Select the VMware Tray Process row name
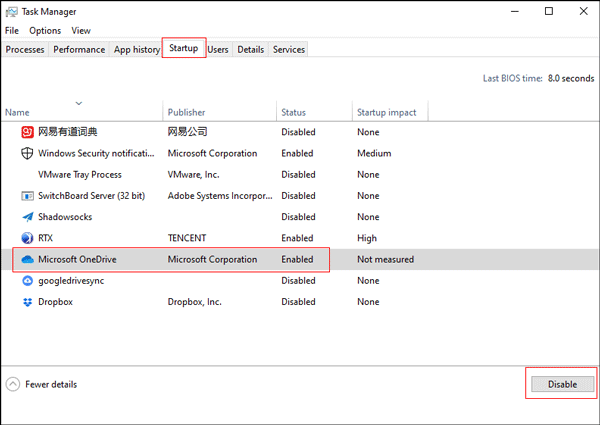 pyautogui.click(x=80, y=175)
